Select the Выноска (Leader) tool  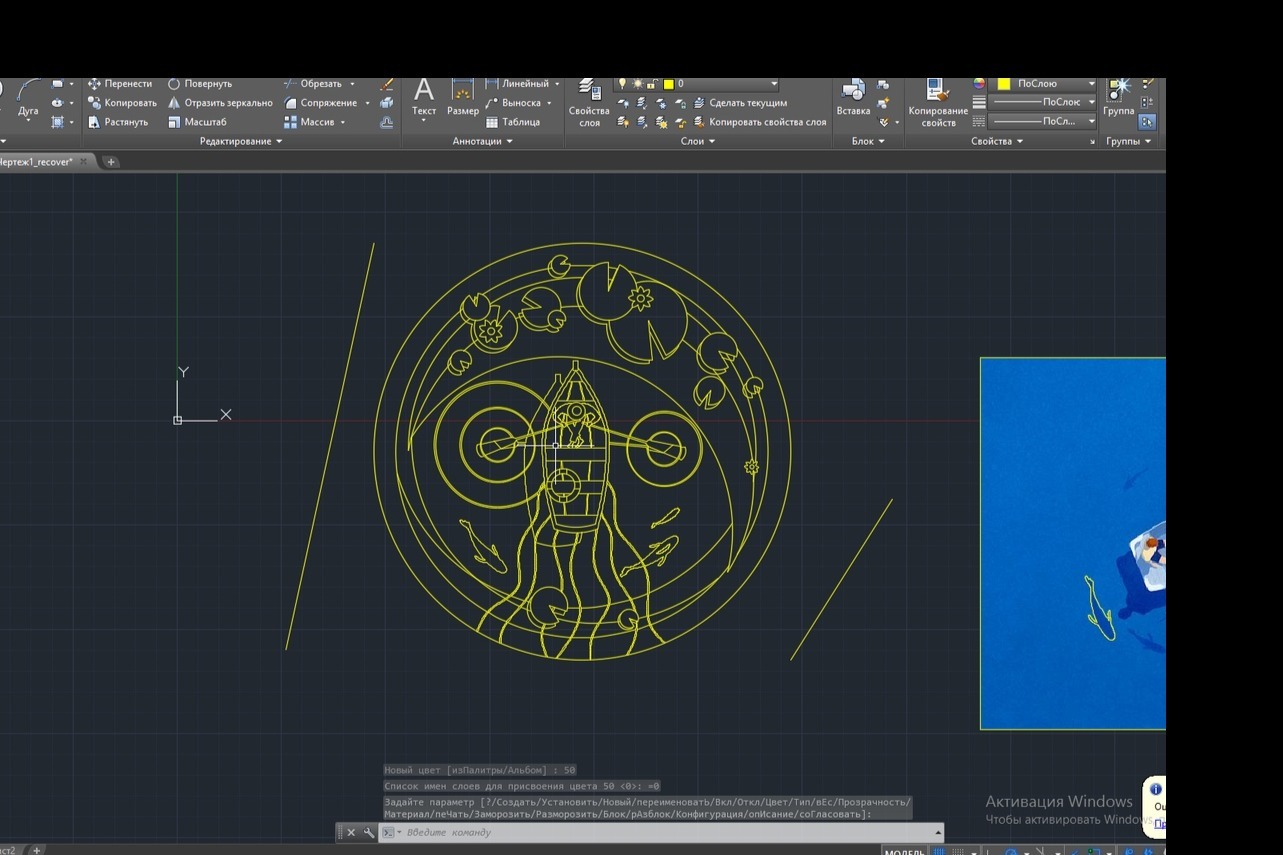click(514, 103)
